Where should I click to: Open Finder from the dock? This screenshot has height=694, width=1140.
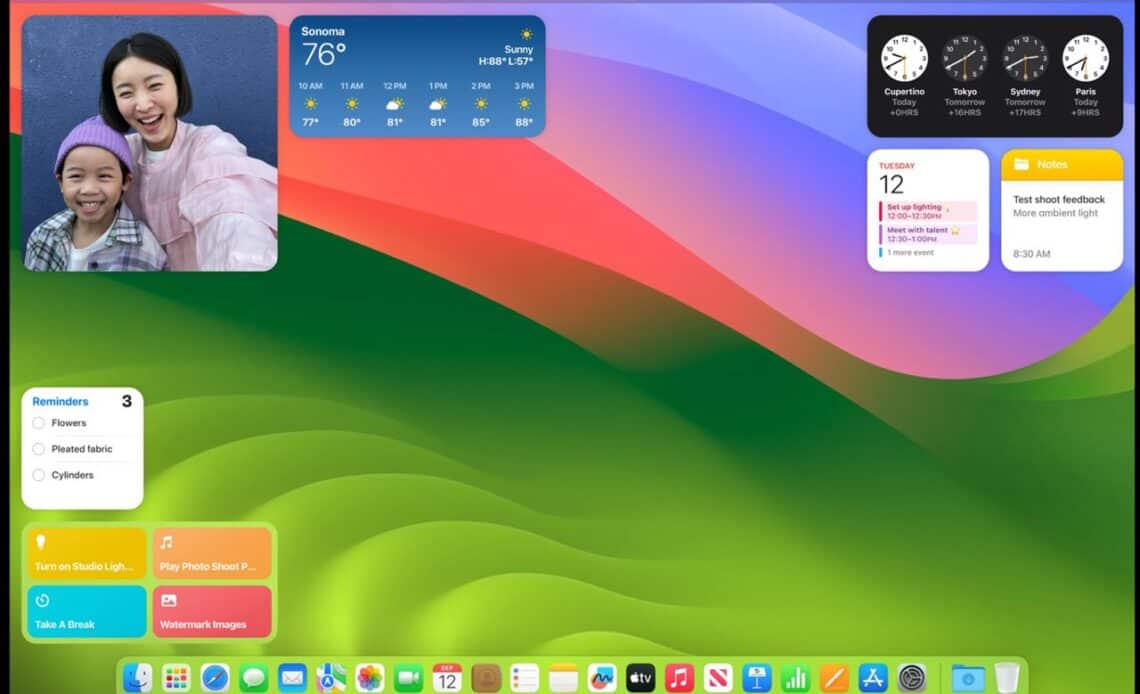coord(137,677)
